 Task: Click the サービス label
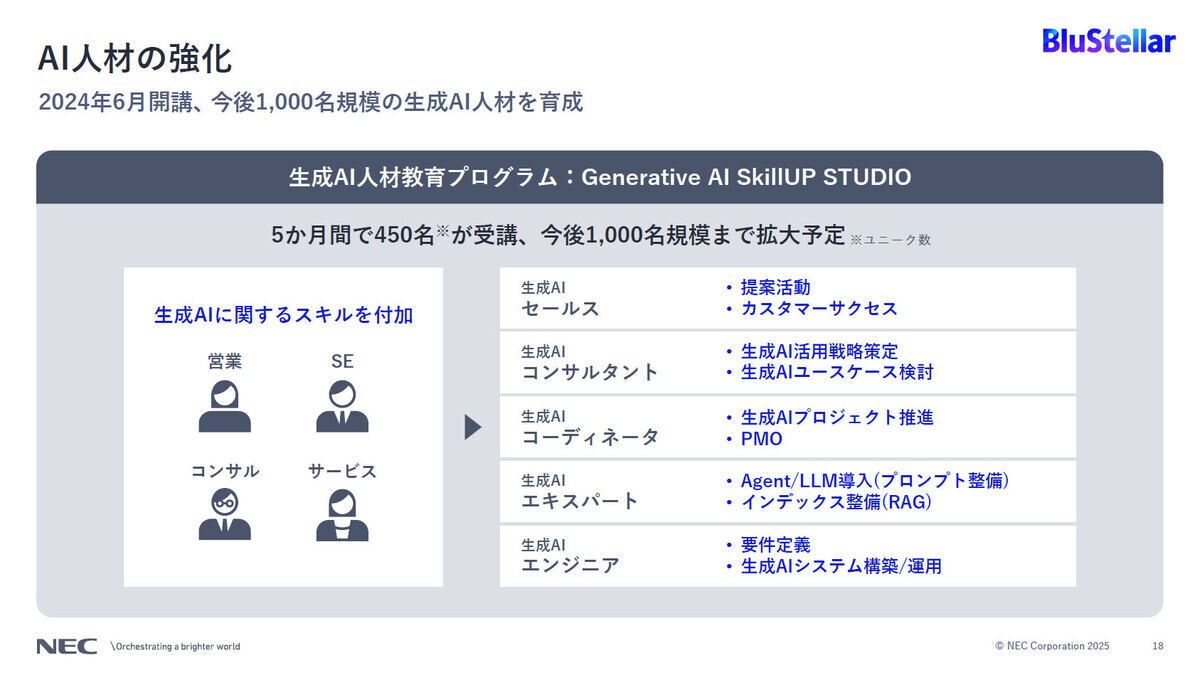pos(342,471)
